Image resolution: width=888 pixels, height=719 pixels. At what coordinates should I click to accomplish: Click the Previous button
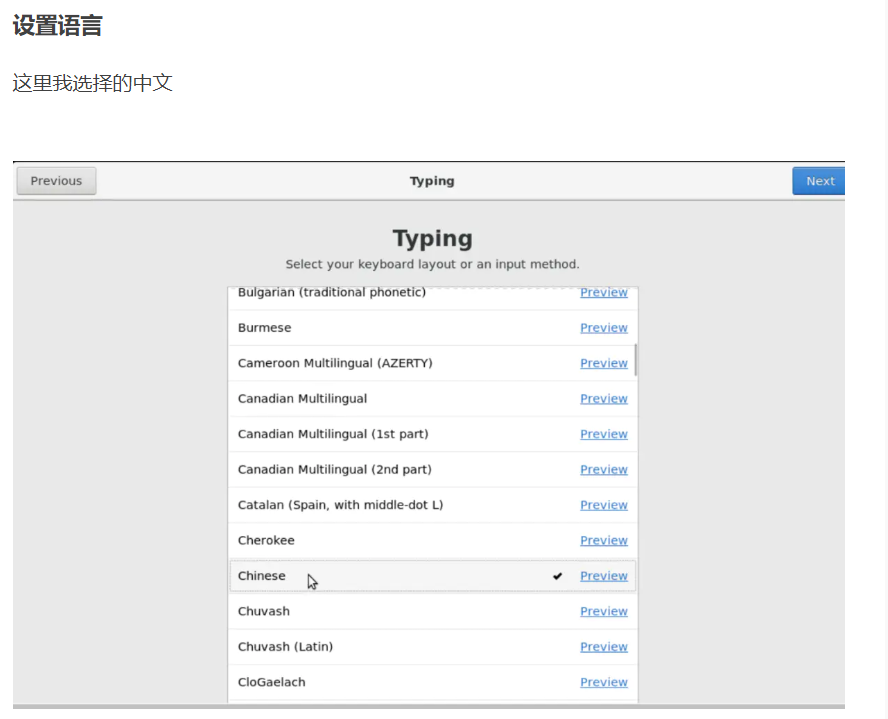pyautogui.click(x=56, y=181)
